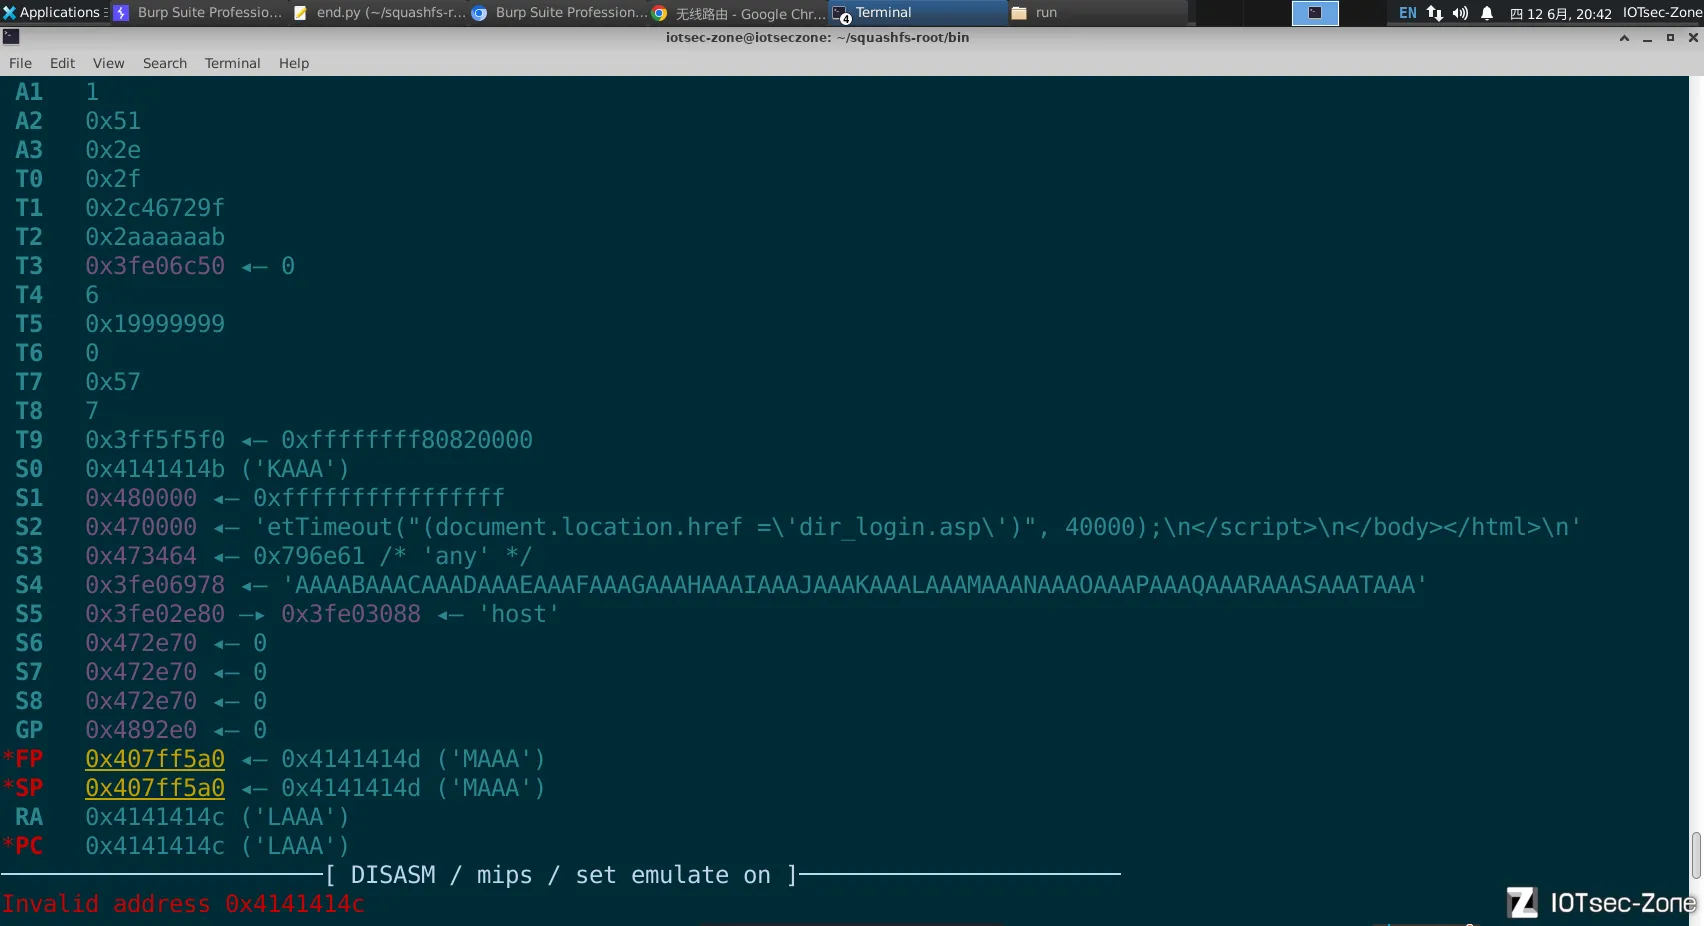Click the A2 value 0x51
Viewport: 1704px width, 926px height.
click(x=113, y=121)
